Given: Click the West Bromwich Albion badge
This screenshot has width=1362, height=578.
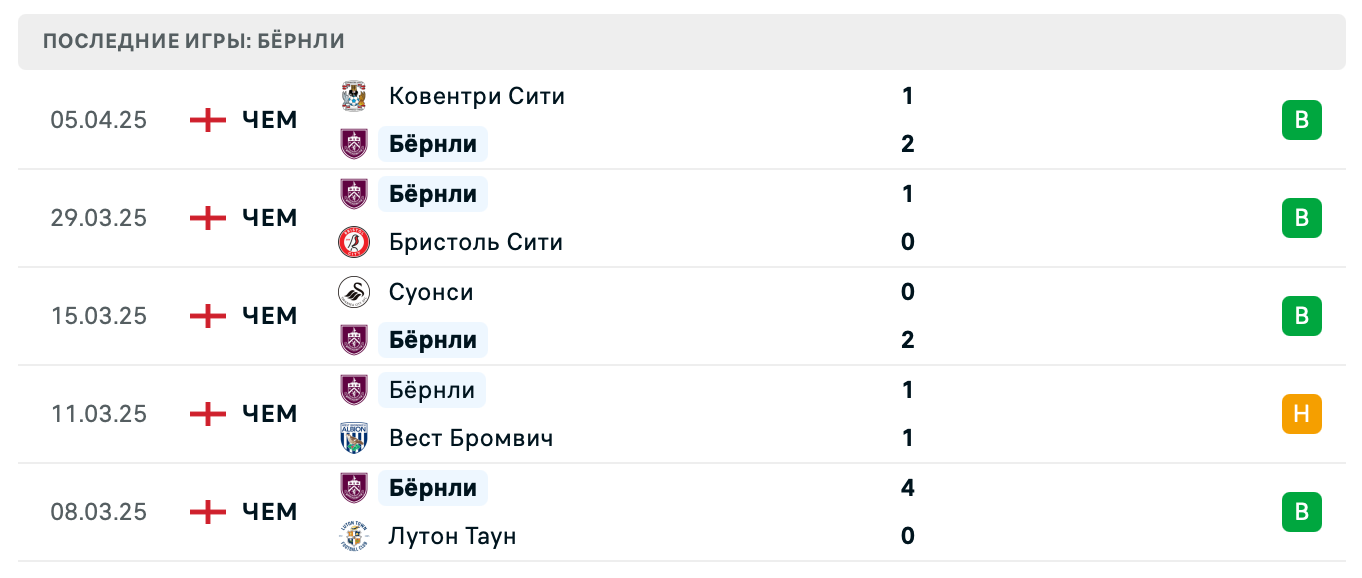Looking at the screenshot, I should 355,438.
